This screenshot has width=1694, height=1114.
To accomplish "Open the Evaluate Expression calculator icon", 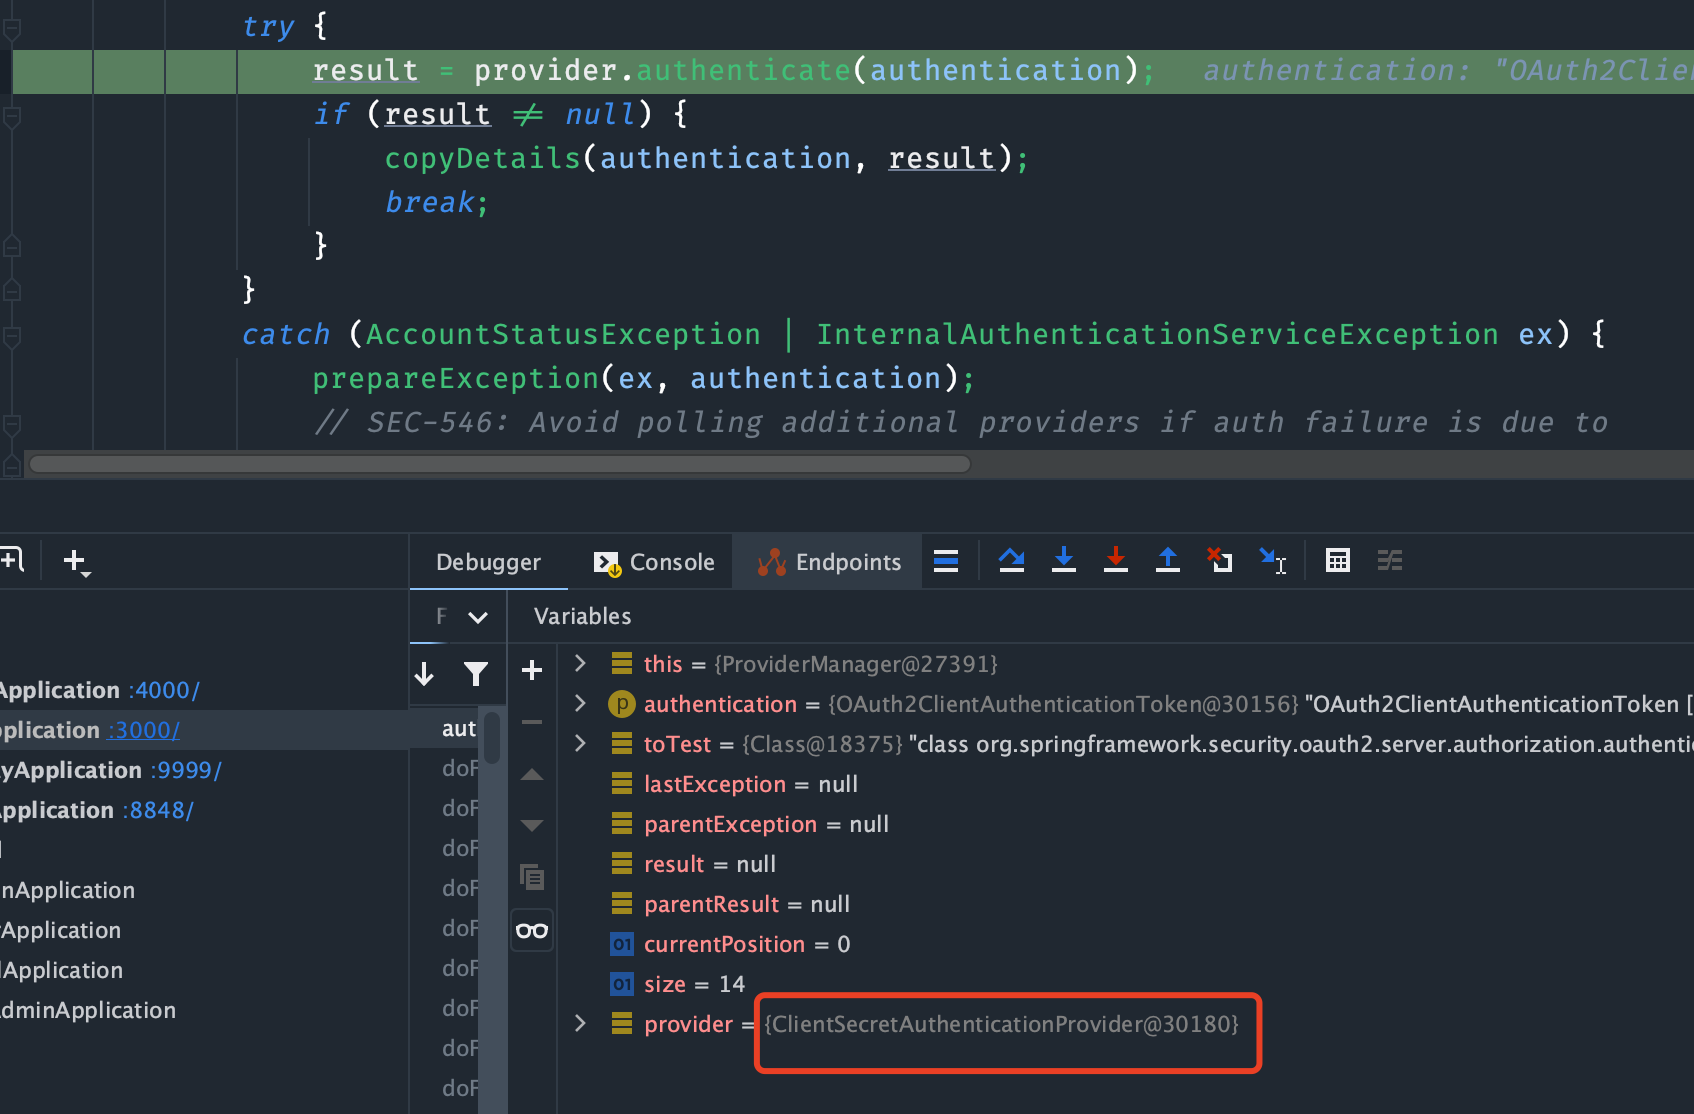I will coord(1338,561).
